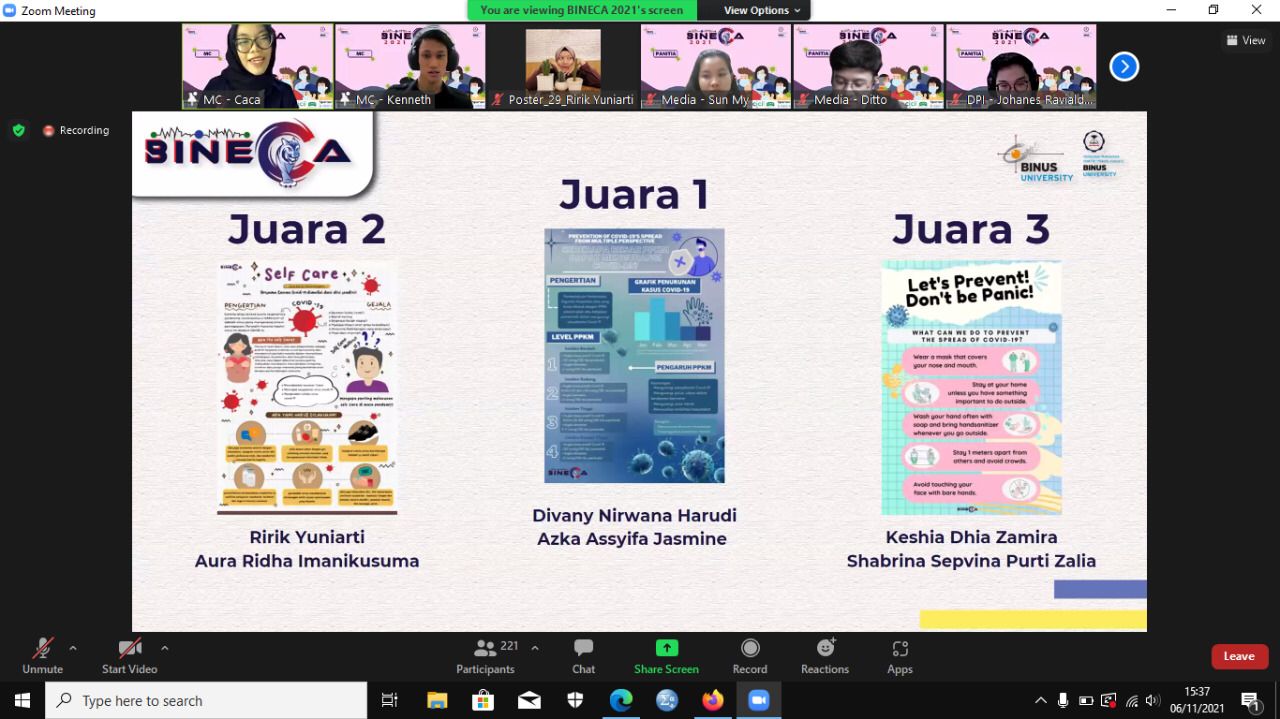The width and height of the screenshot is (1280, 719).
Task: Launch Firefox from the taskbar
Action: pyautogui.click(x=713, y=700)
